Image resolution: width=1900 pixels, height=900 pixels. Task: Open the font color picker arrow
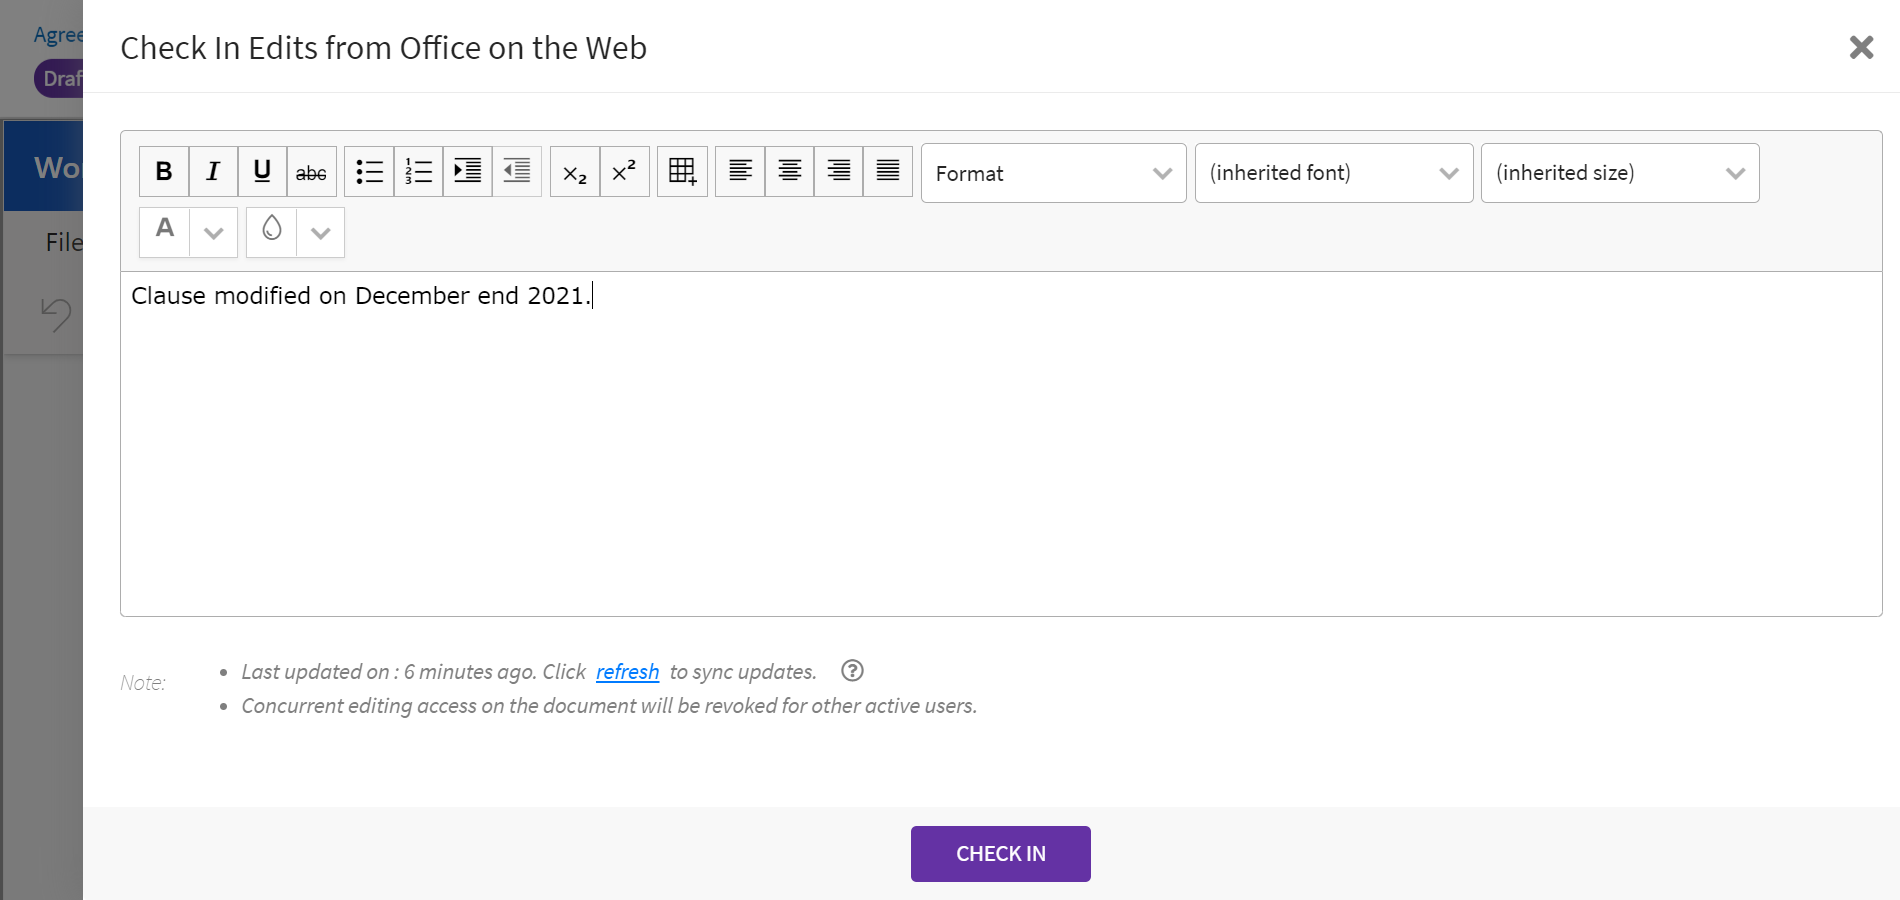(213, 233)
